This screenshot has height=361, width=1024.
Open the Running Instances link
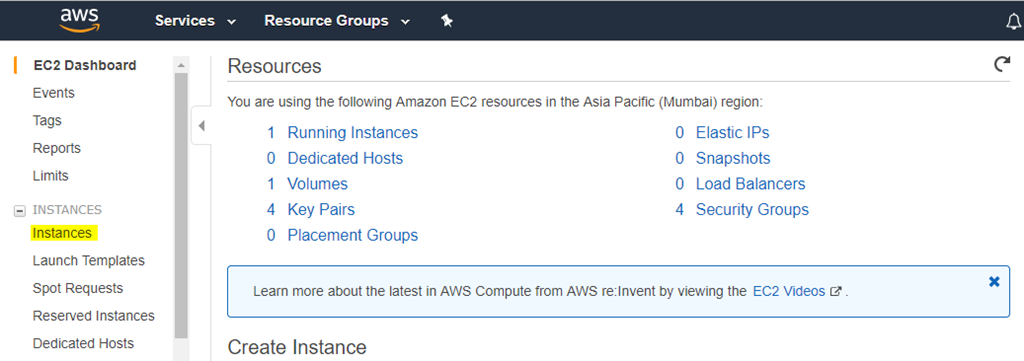353,133
